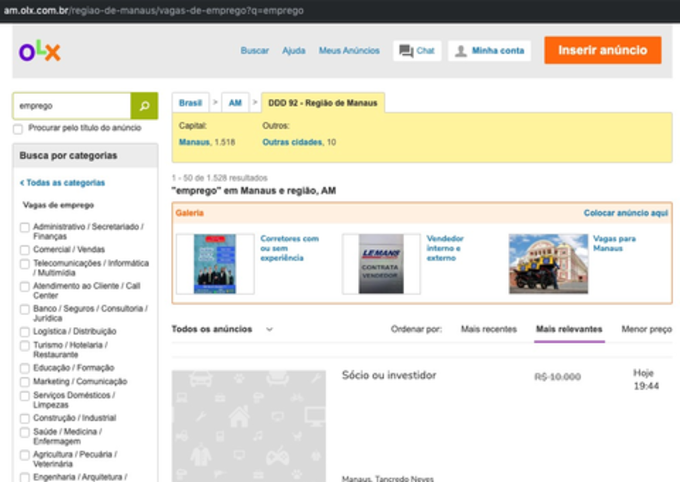Click the Sócio ou investidor placeholder image
This screenshot has width=680, height=482.
249,425
